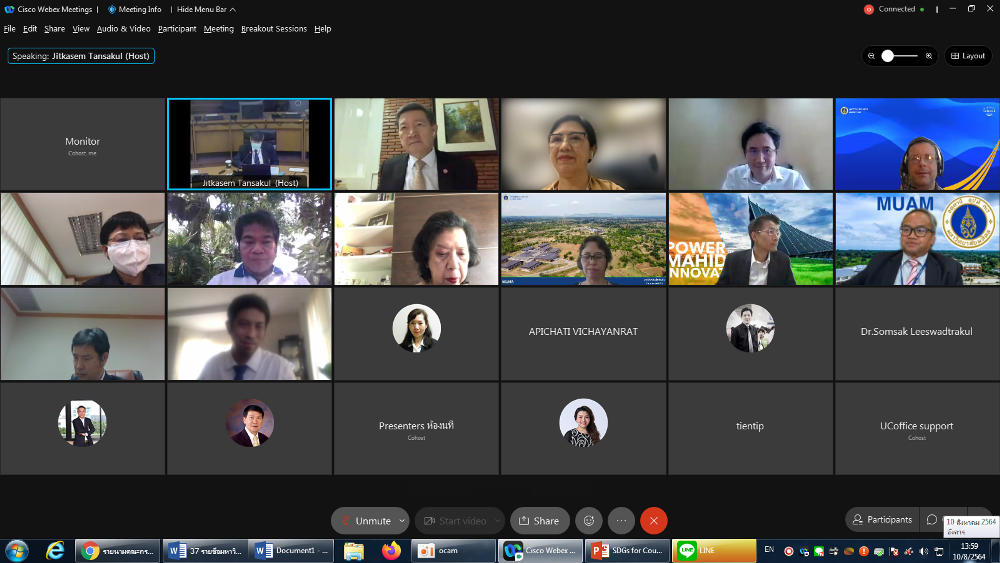Unmute the microphone

[365, 521]
